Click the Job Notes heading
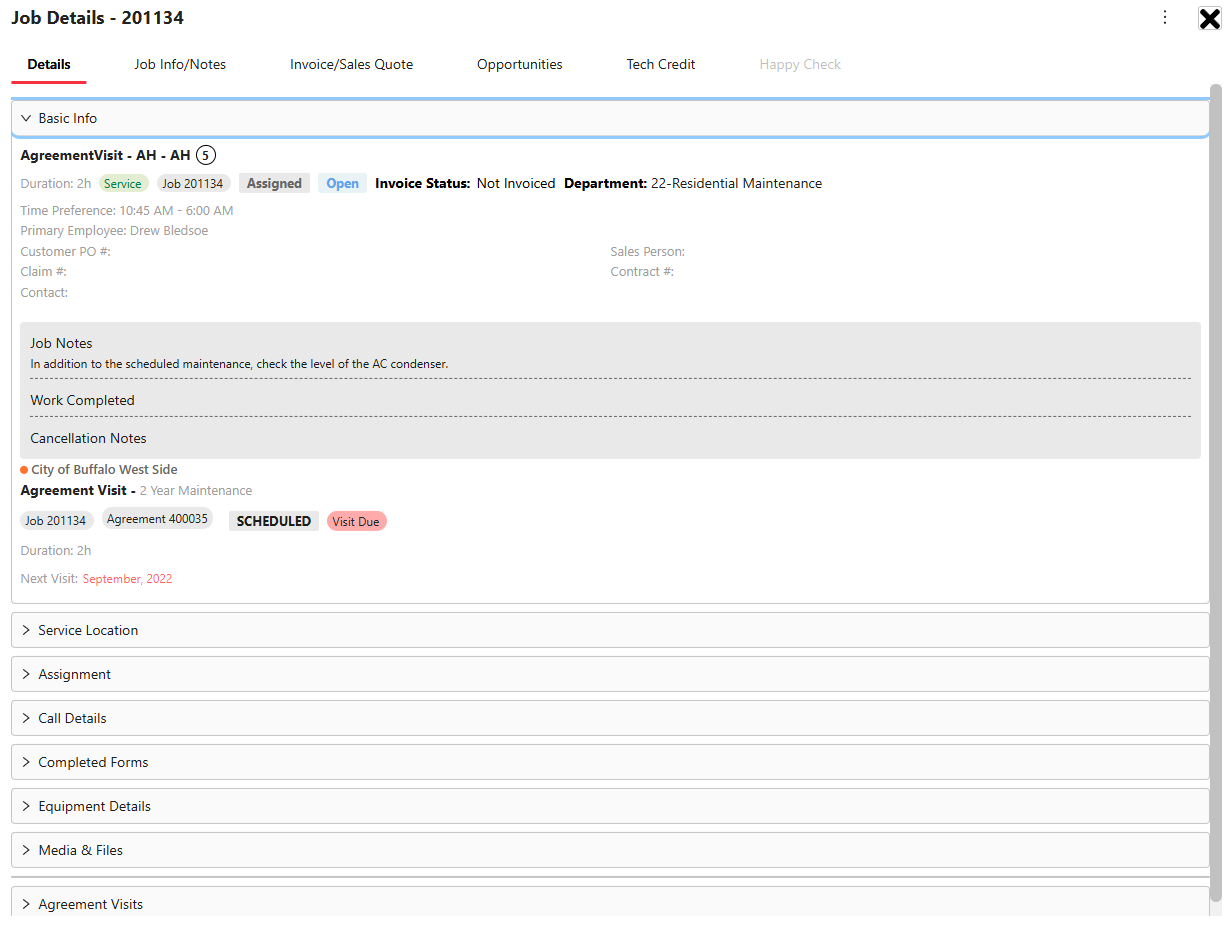This screenshot has width=1232, height=928. tap(61, 343)
